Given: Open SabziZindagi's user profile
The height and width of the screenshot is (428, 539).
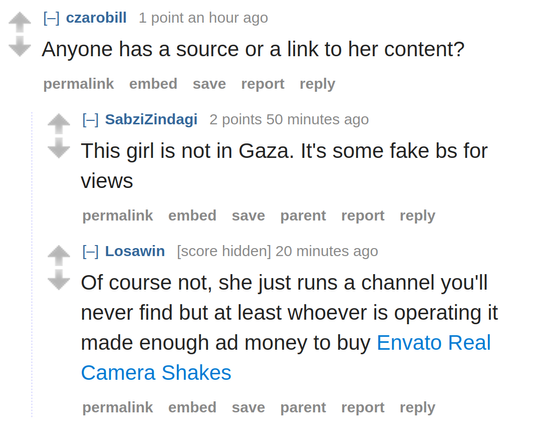Looking at the screenshot, I should 151,120.
